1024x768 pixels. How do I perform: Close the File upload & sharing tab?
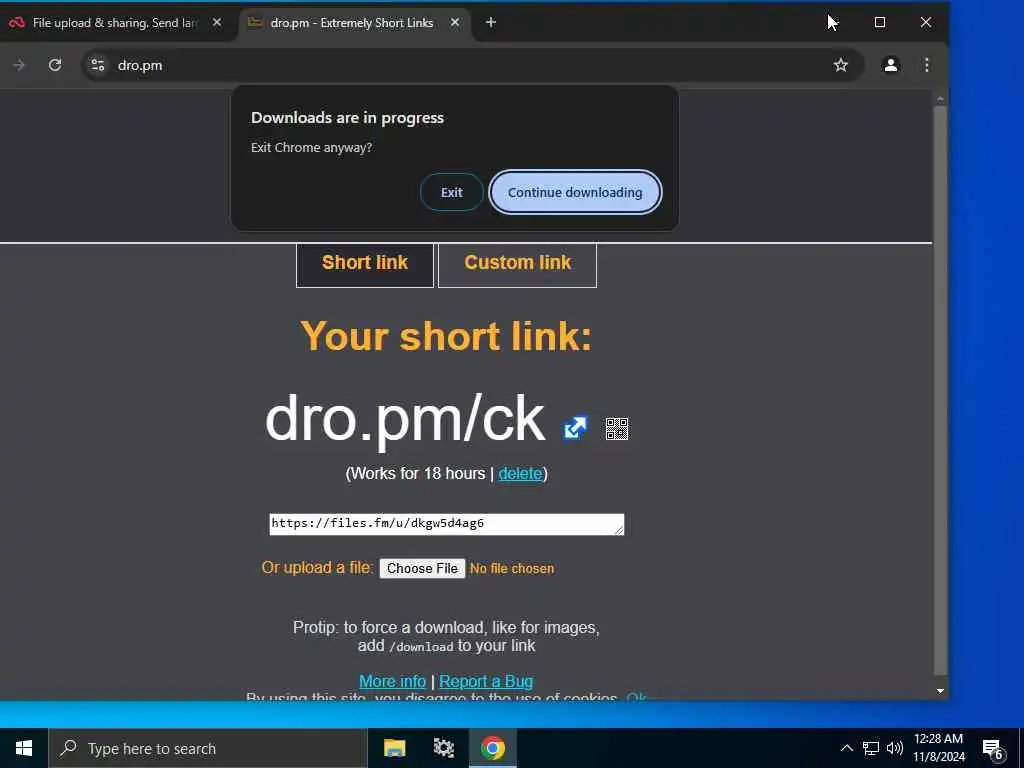coord(217,23)
